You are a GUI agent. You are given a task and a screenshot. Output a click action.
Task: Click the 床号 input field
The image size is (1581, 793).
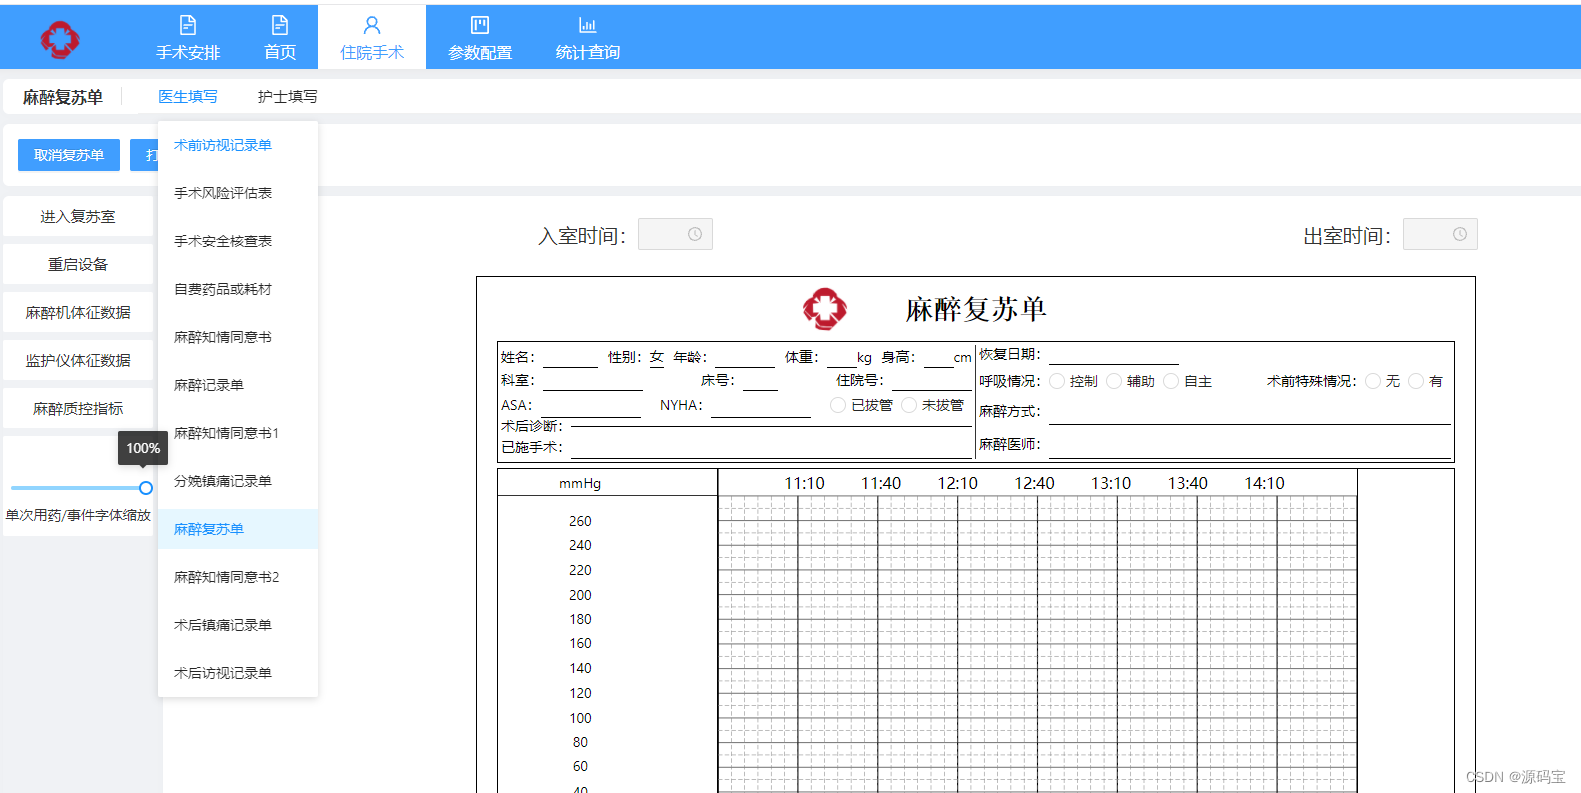coord(760,381)
